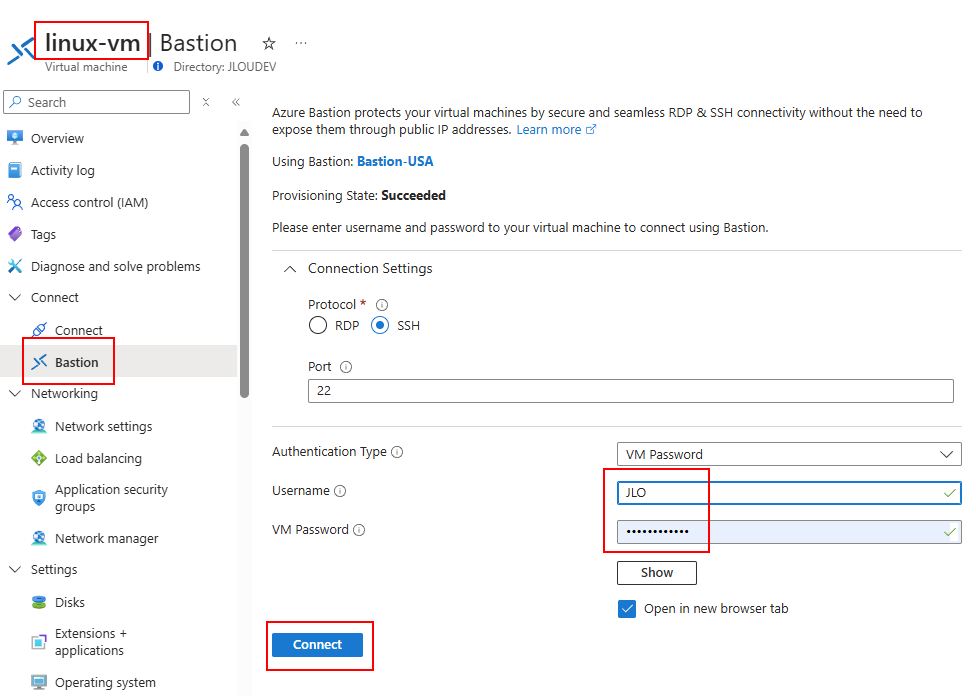
Task: Click the Extensions + applications icon
Action: click(x=39, y=642)
